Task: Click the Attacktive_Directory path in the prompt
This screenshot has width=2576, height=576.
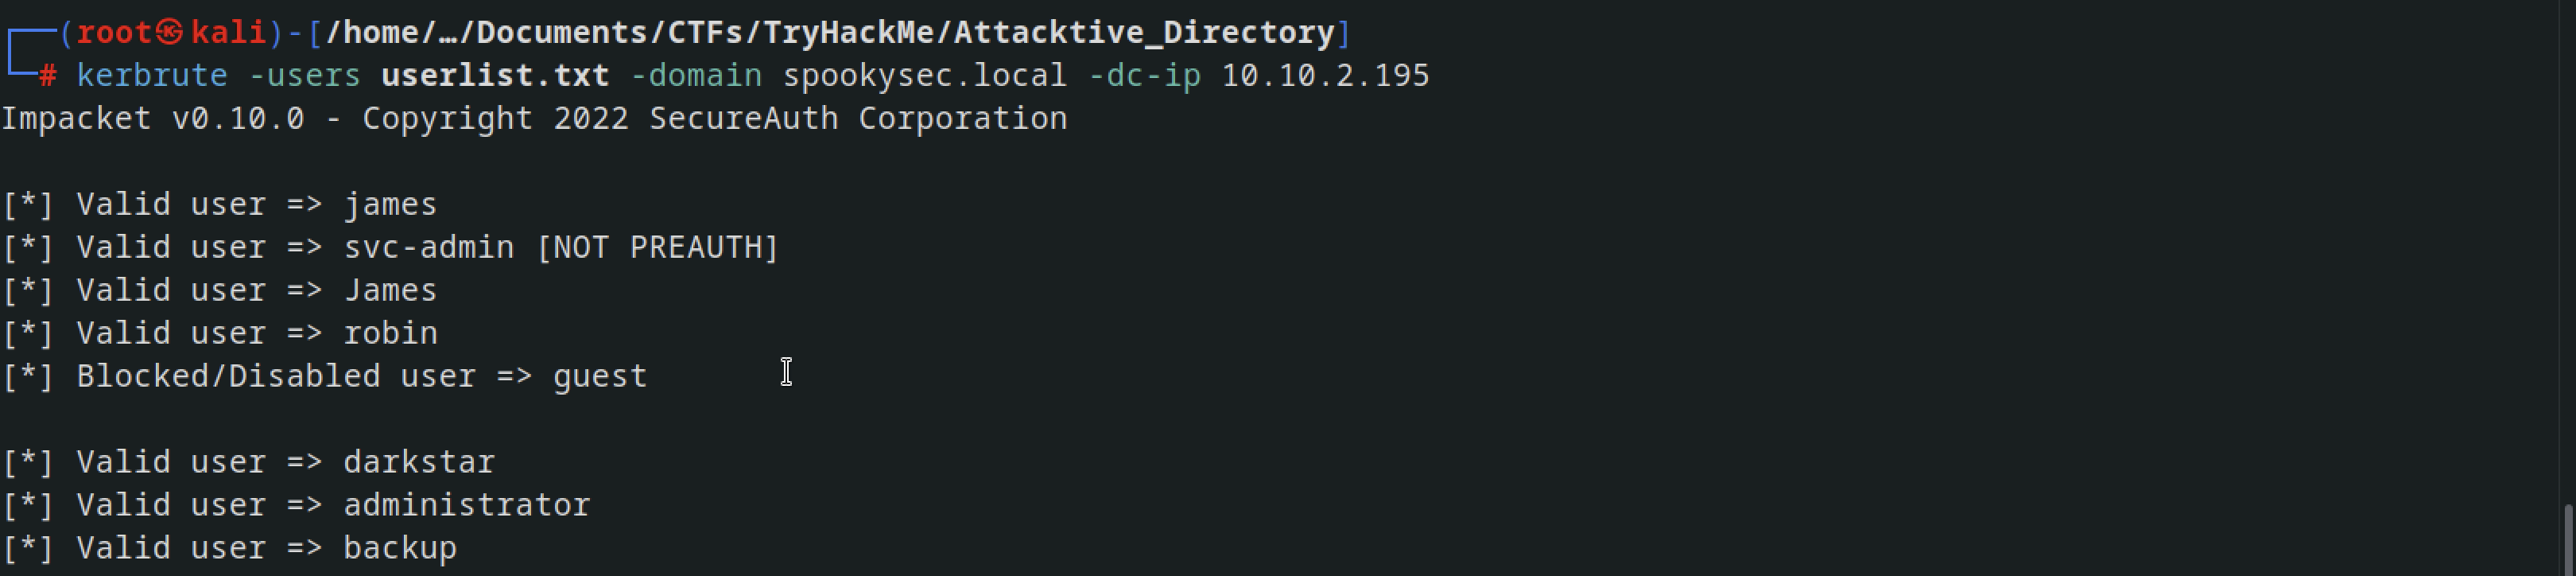Action: pyautogui.click(x=1144, y=33)
